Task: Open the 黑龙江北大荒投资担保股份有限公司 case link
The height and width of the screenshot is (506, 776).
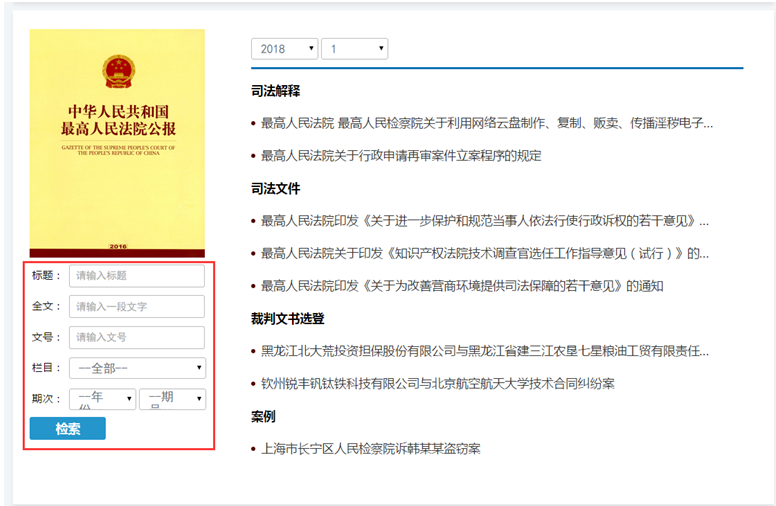Action: coord(485,352)
